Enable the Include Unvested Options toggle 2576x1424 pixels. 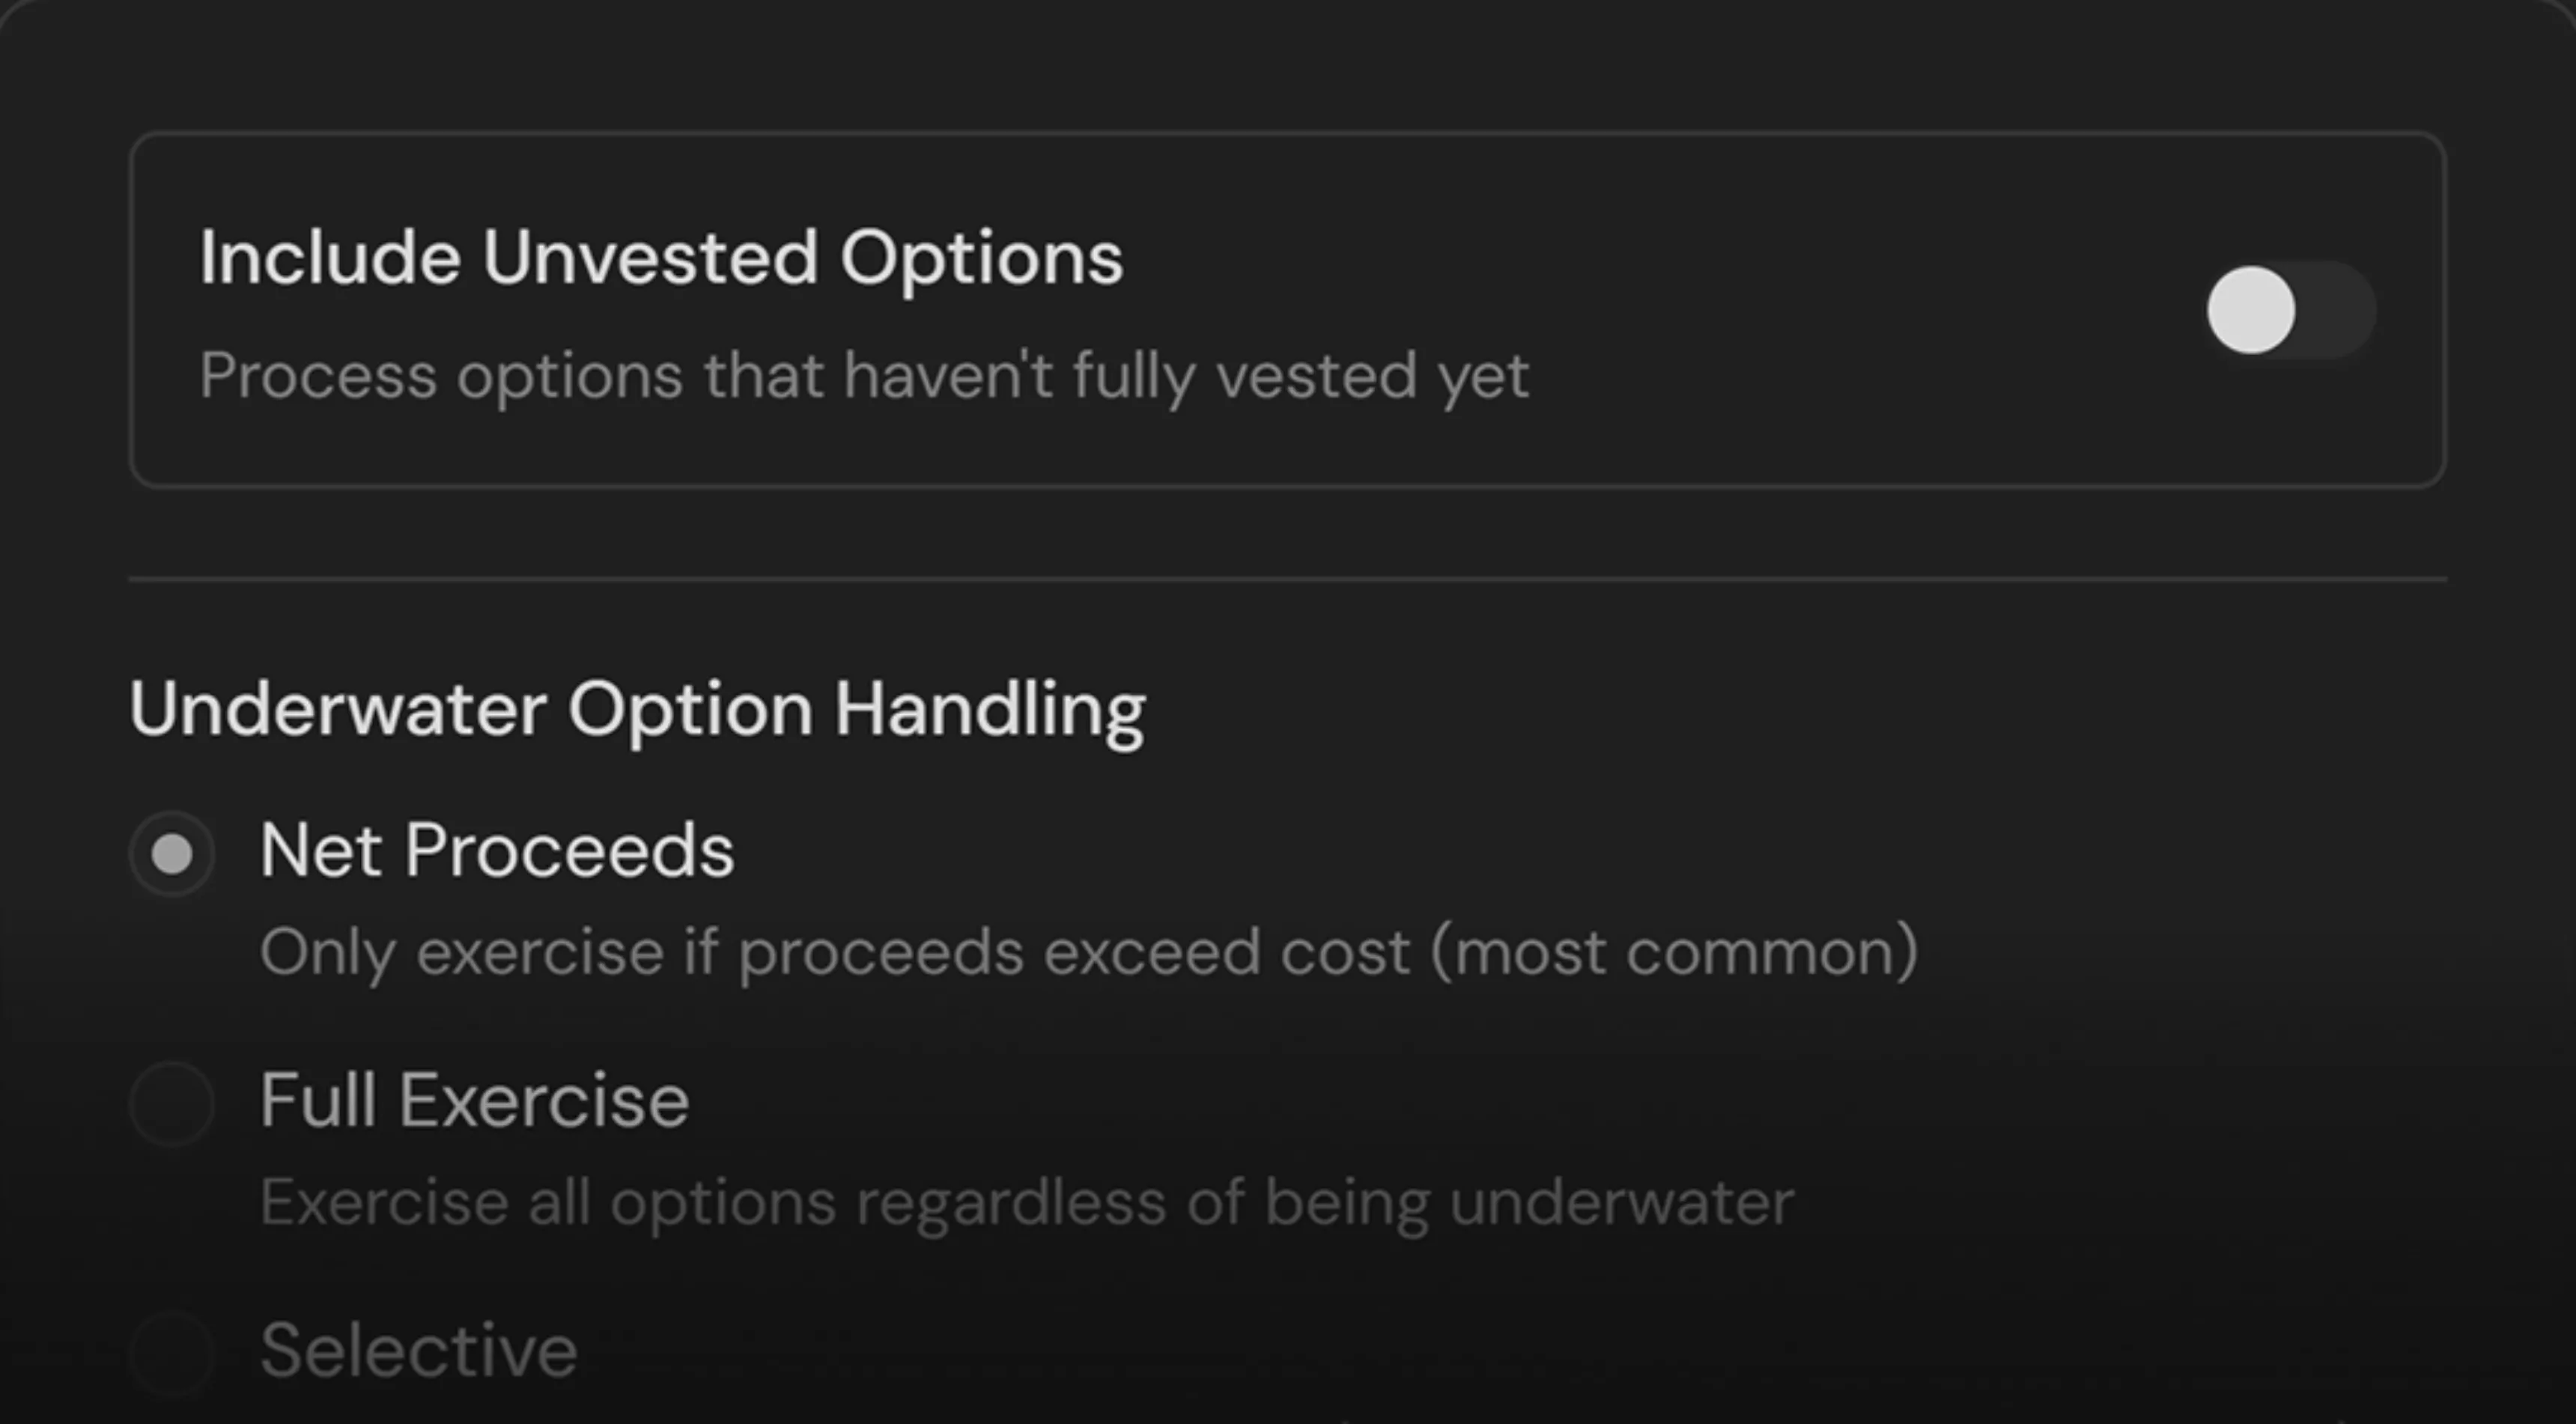tap(2290, 310)
